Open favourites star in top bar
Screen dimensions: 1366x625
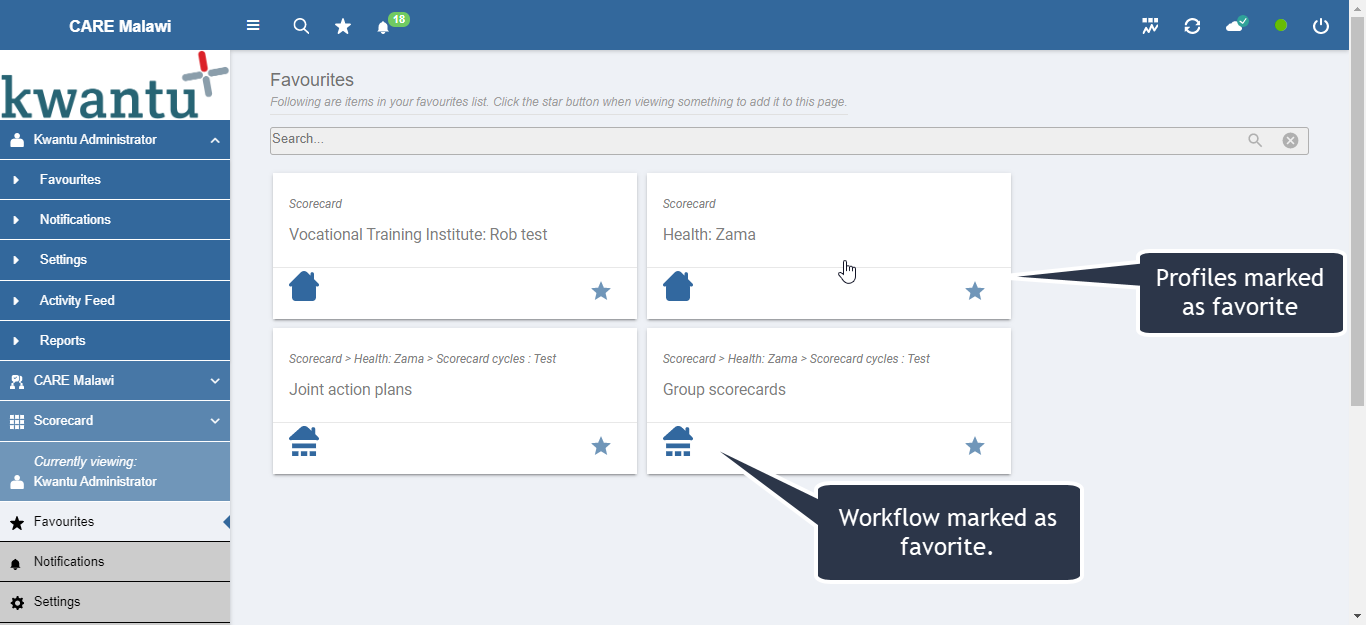pyautogui.click(x=343, y=27)
